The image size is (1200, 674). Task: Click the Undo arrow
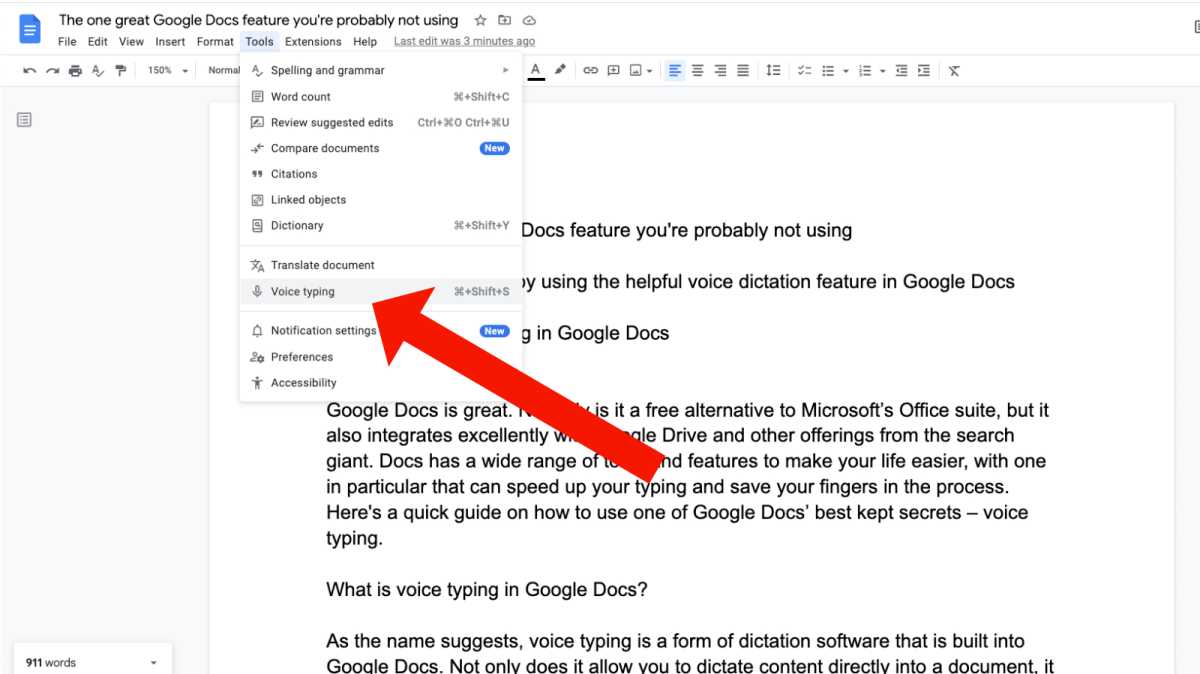tap(30, 71)
